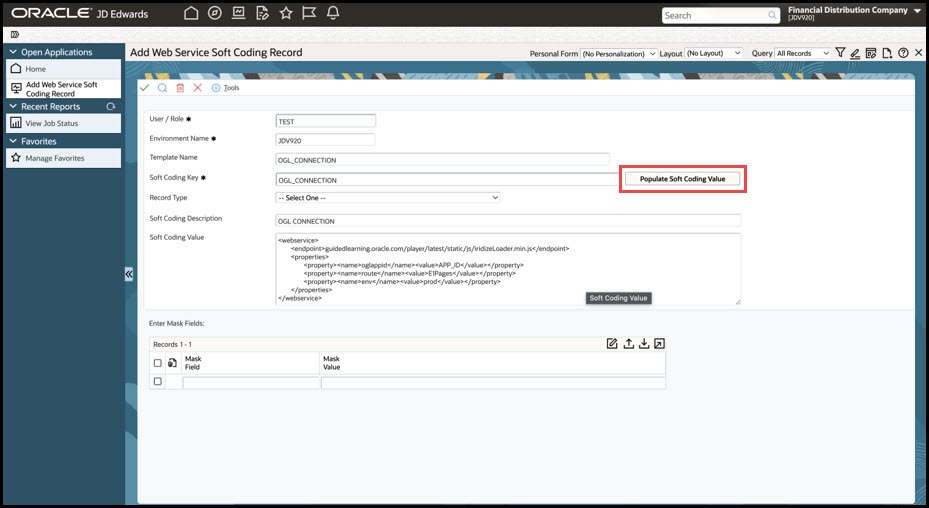The image size is (929, 508).
Task: Open notifications bell icon
Action: [x=333, y=13]
